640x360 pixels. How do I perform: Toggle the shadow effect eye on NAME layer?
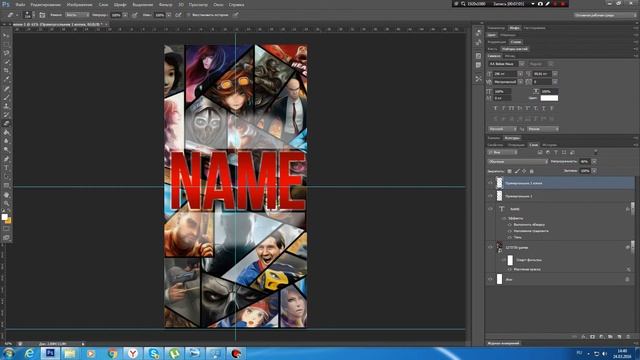510,237
